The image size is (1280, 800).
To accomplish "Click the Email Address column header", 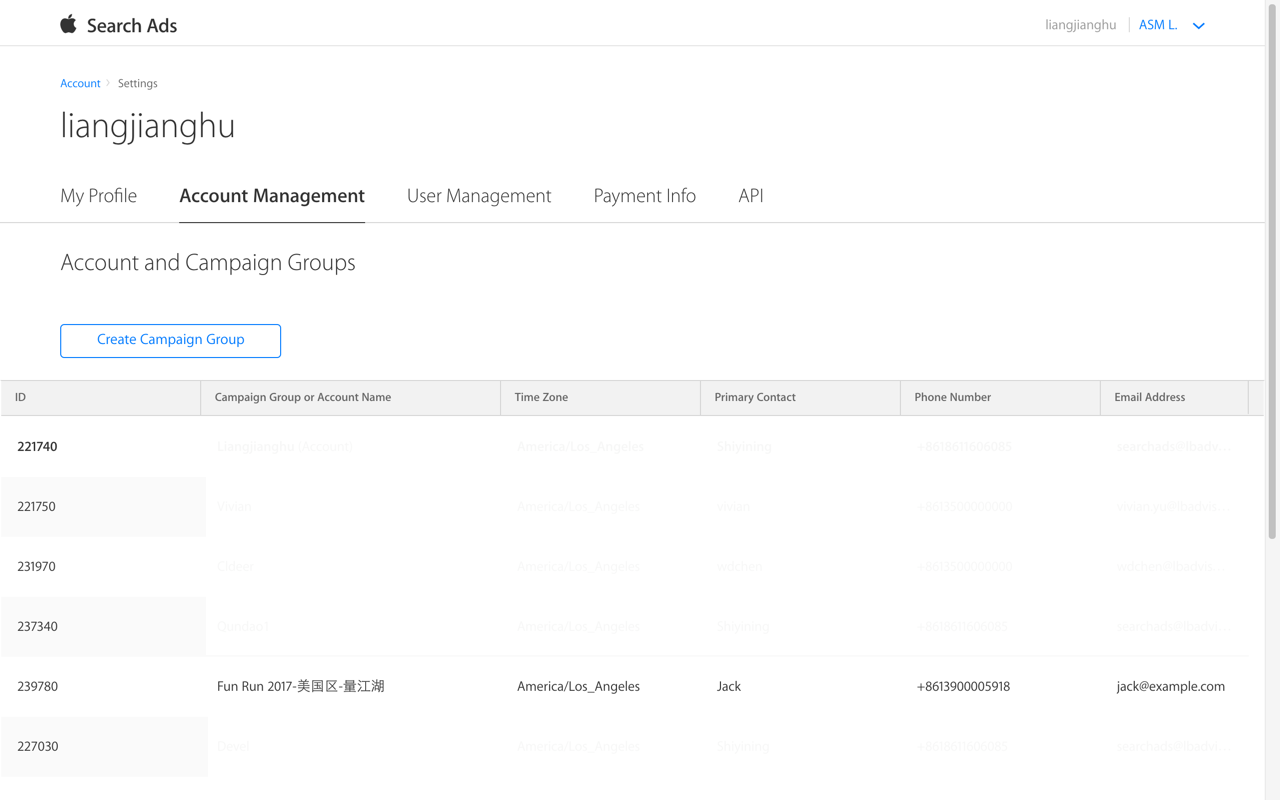I will [x=1149, y=398].
